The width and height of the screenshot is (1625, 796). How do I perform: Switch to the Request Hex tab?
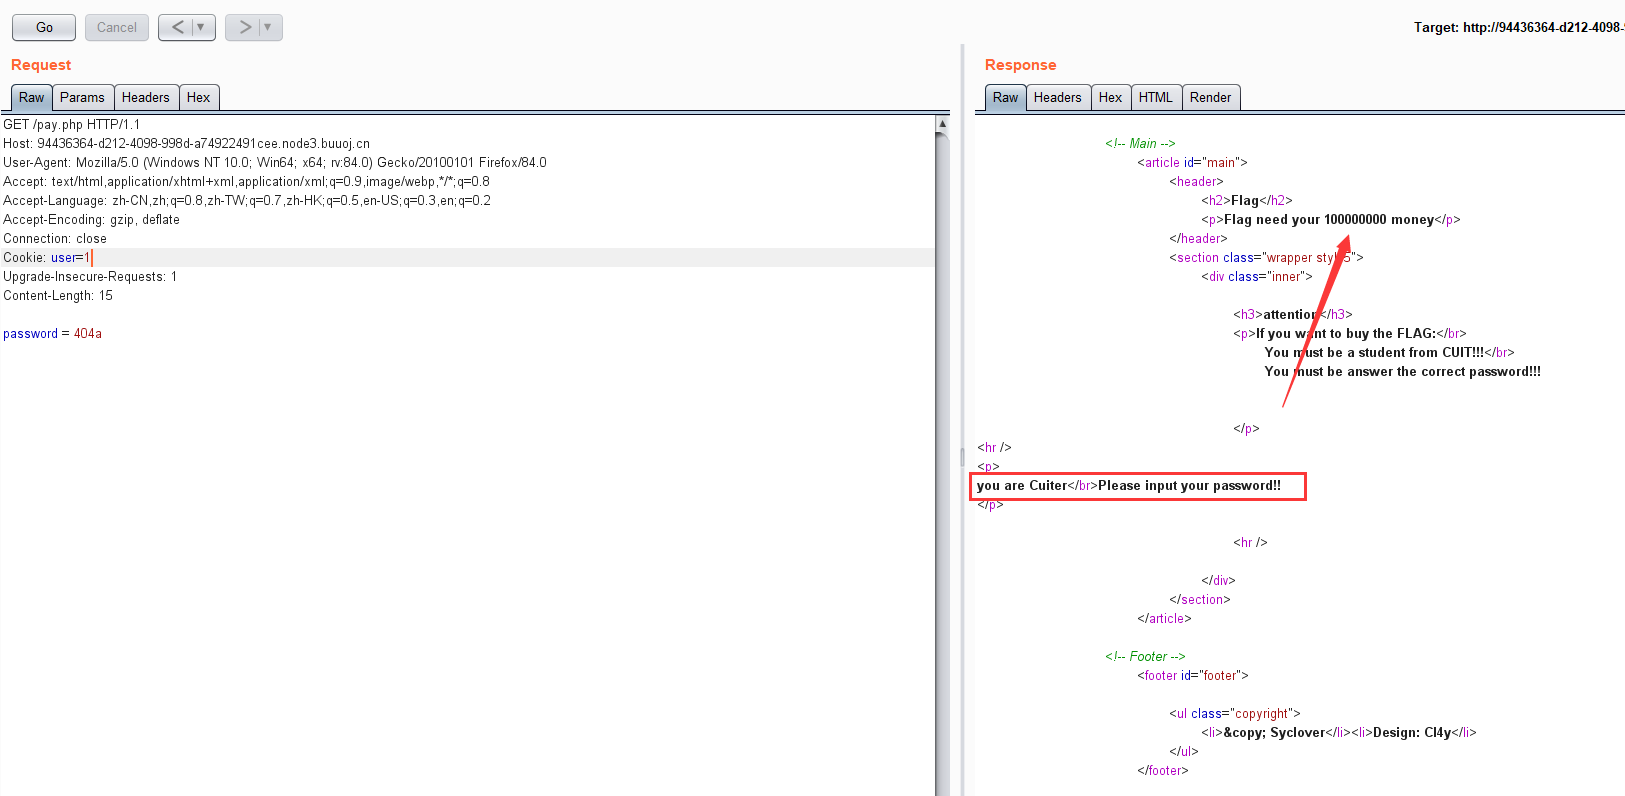199,97
